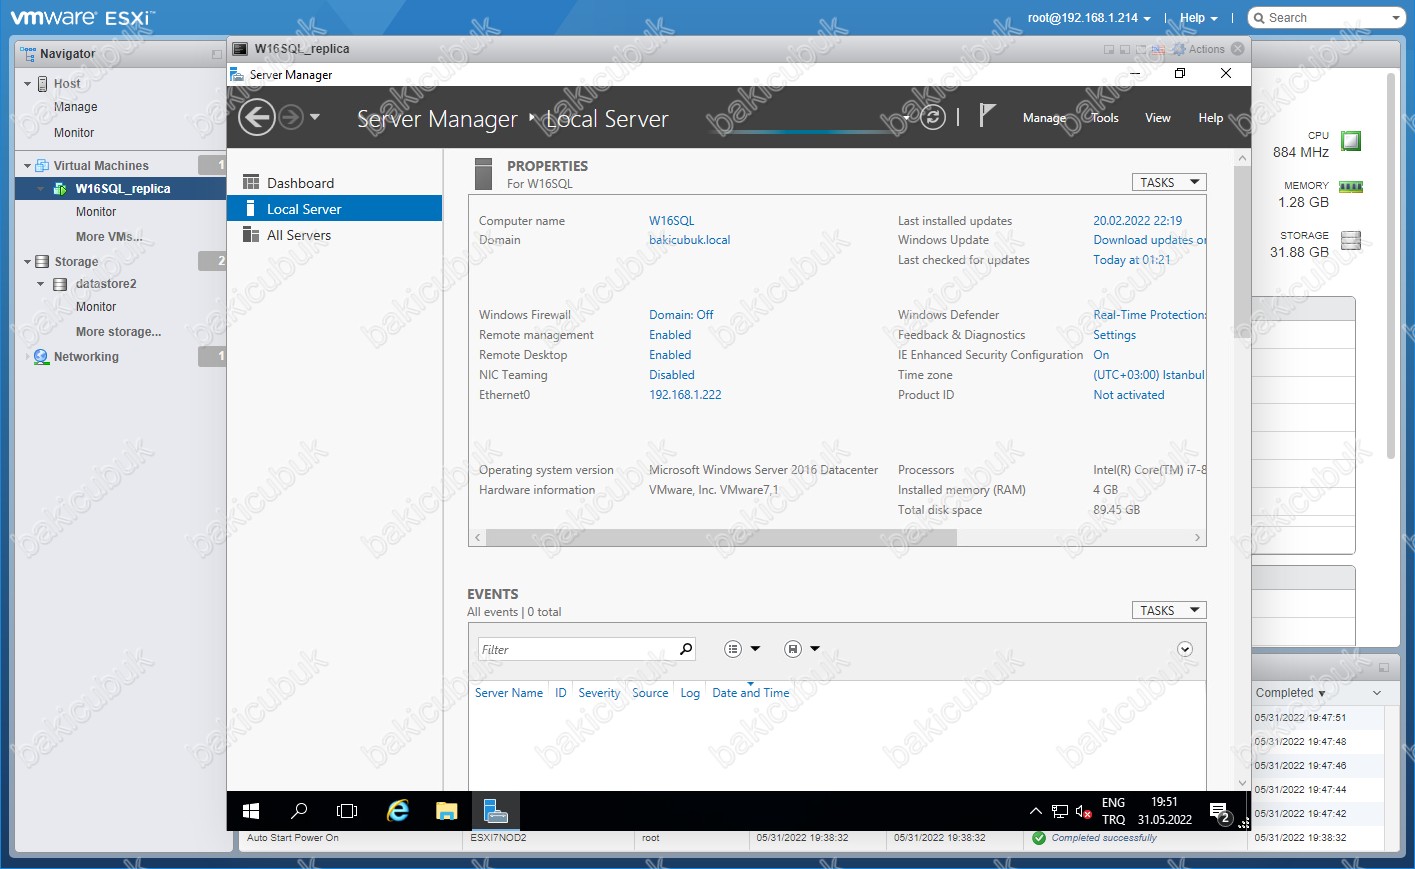Click the network tray icon
Viewport: 1415px width, 869px height.
(1060, 812)
